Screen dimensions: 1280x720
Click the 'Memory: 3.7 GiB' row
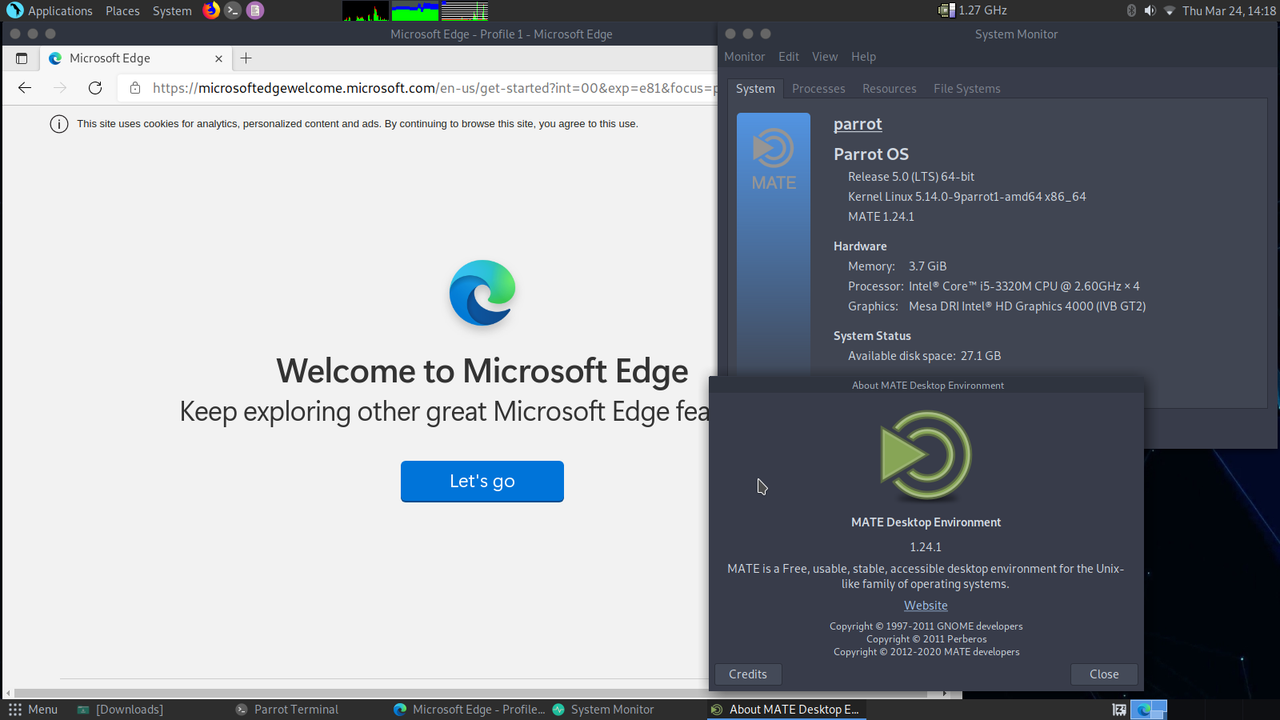click(897, 266)
